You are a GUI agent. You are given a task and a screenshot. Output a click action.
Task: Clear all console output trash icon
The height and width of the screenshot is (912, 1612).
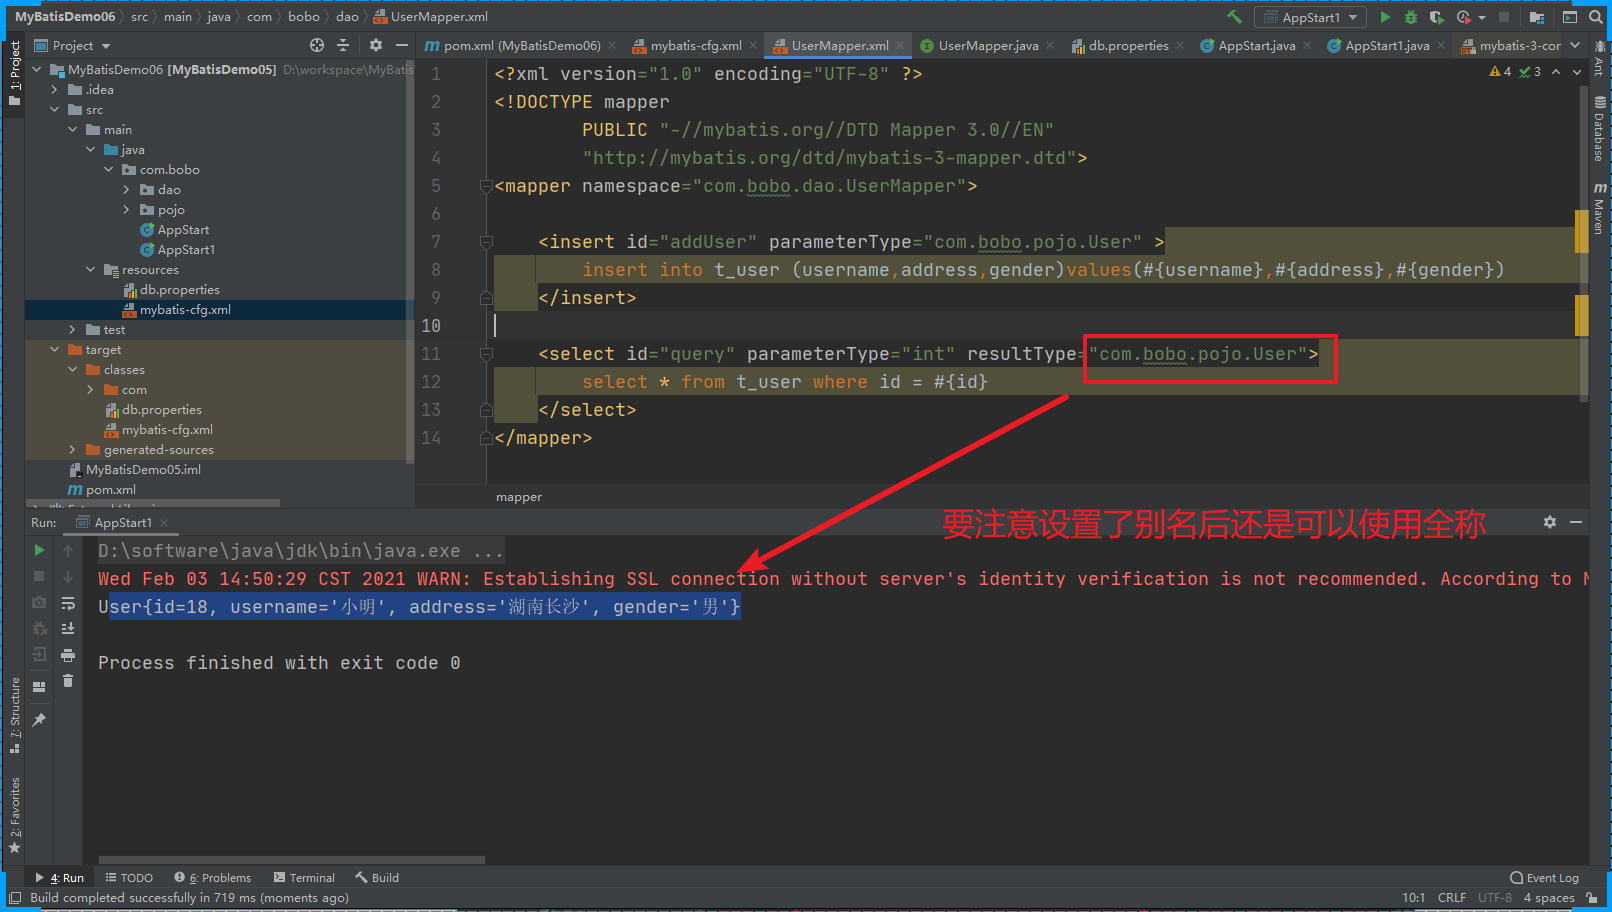[68, 681]
